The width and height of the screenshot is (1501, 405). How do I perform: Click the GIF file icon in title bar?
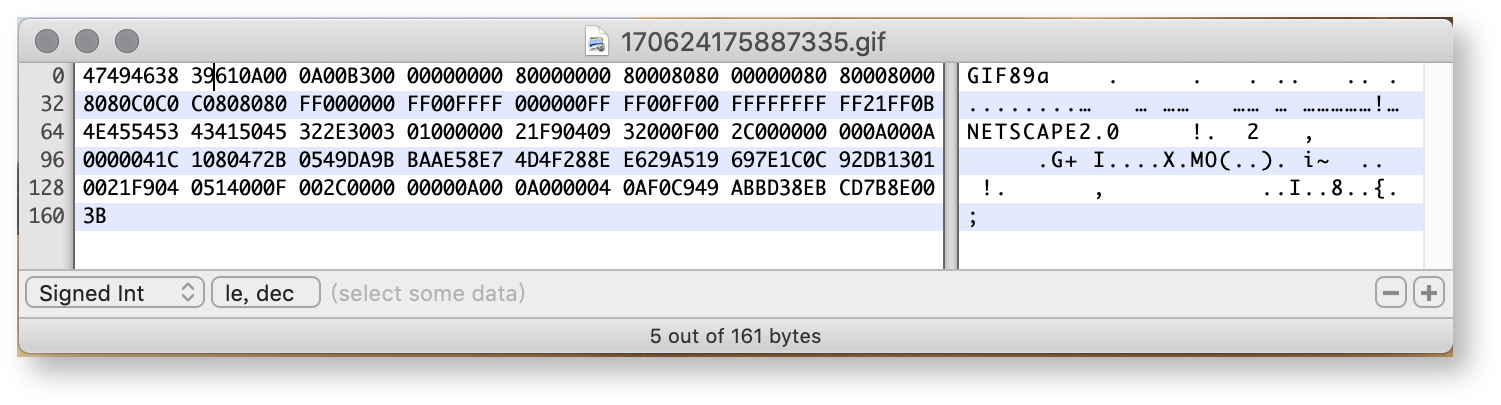598,42
